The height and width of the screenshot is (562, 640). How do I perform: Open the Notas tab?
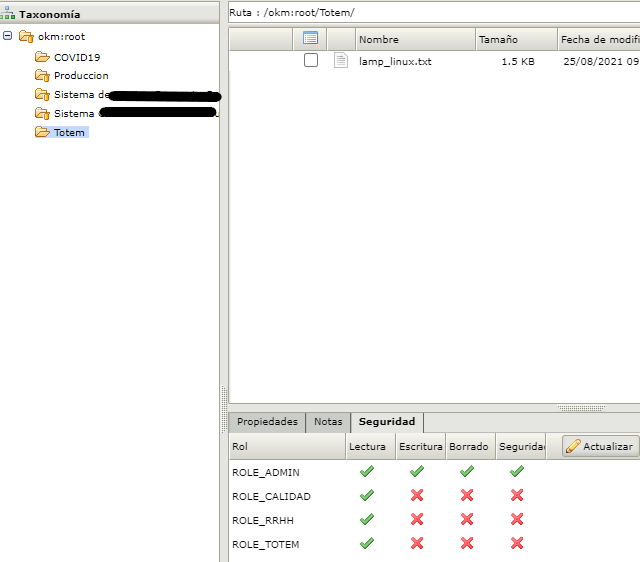tap(327, 422)
